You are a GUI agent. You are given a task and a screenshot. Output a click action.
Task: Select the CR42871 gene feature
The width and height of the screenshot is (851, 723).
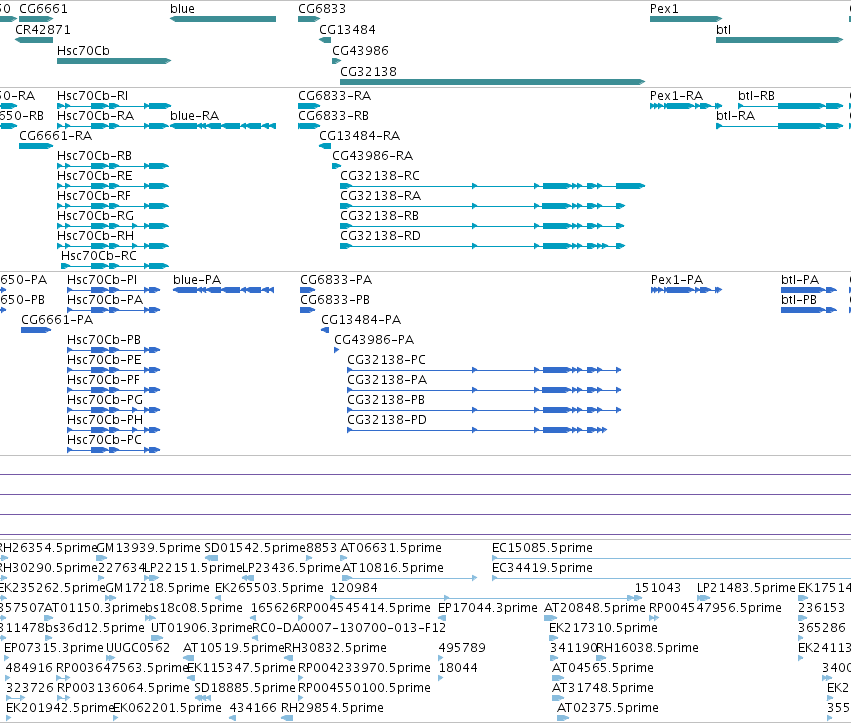click(34, 40)
